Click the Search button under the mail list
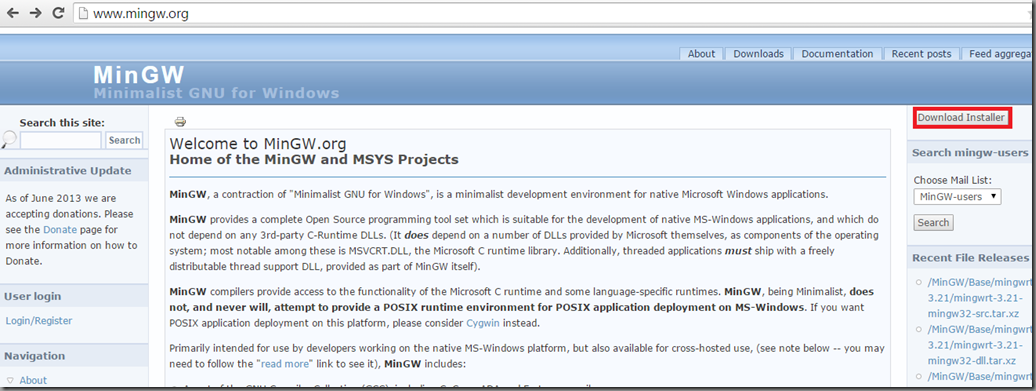This screenshot has width=1036, height=391. pos(933,223)
